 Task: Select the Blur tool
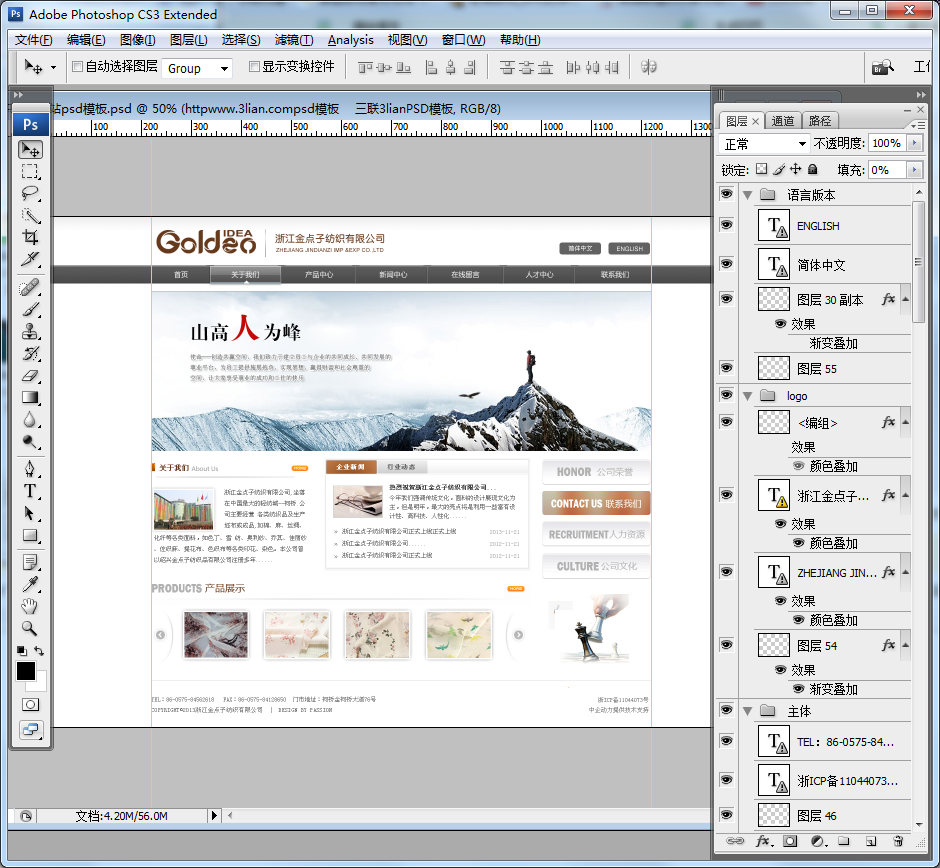[30, 420]
